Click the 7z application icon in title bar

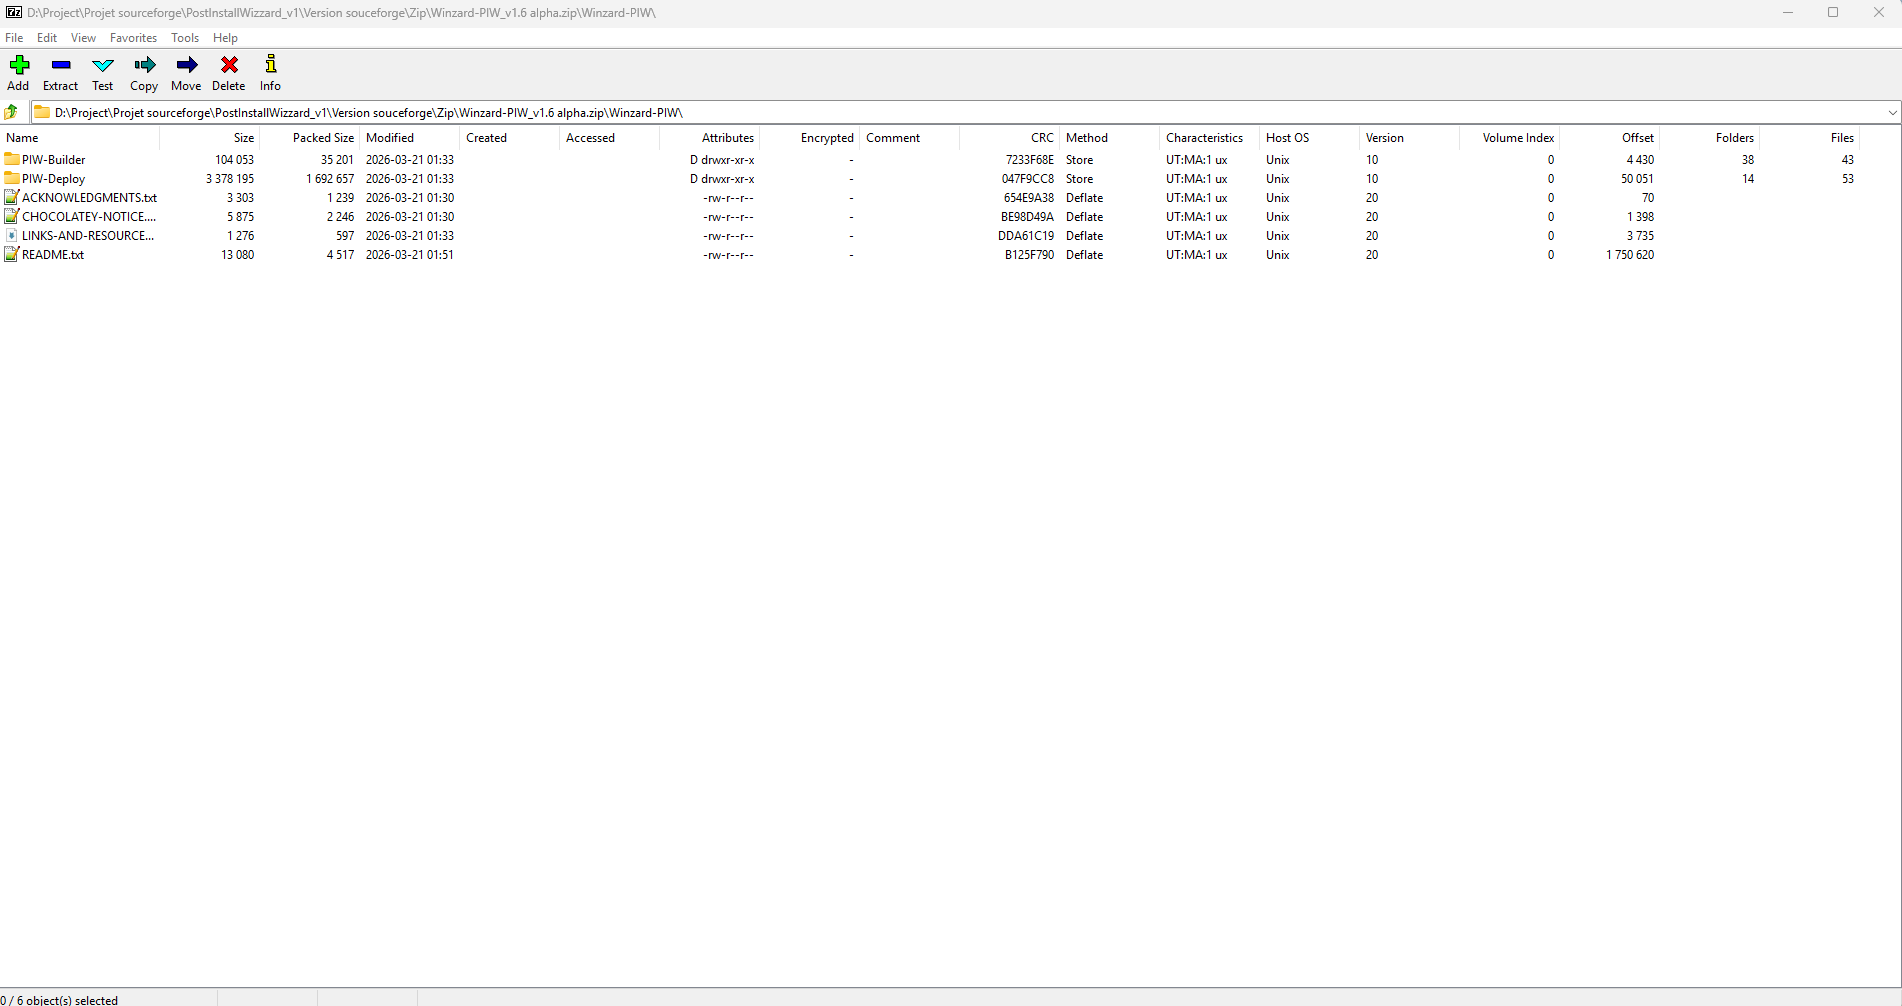pyautogui.click(x=14, y=12)
